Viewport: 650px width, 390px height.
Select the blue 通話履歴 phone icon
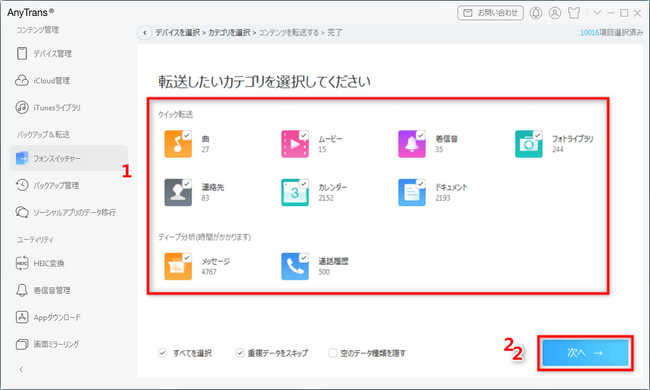[x=295, y=266]
